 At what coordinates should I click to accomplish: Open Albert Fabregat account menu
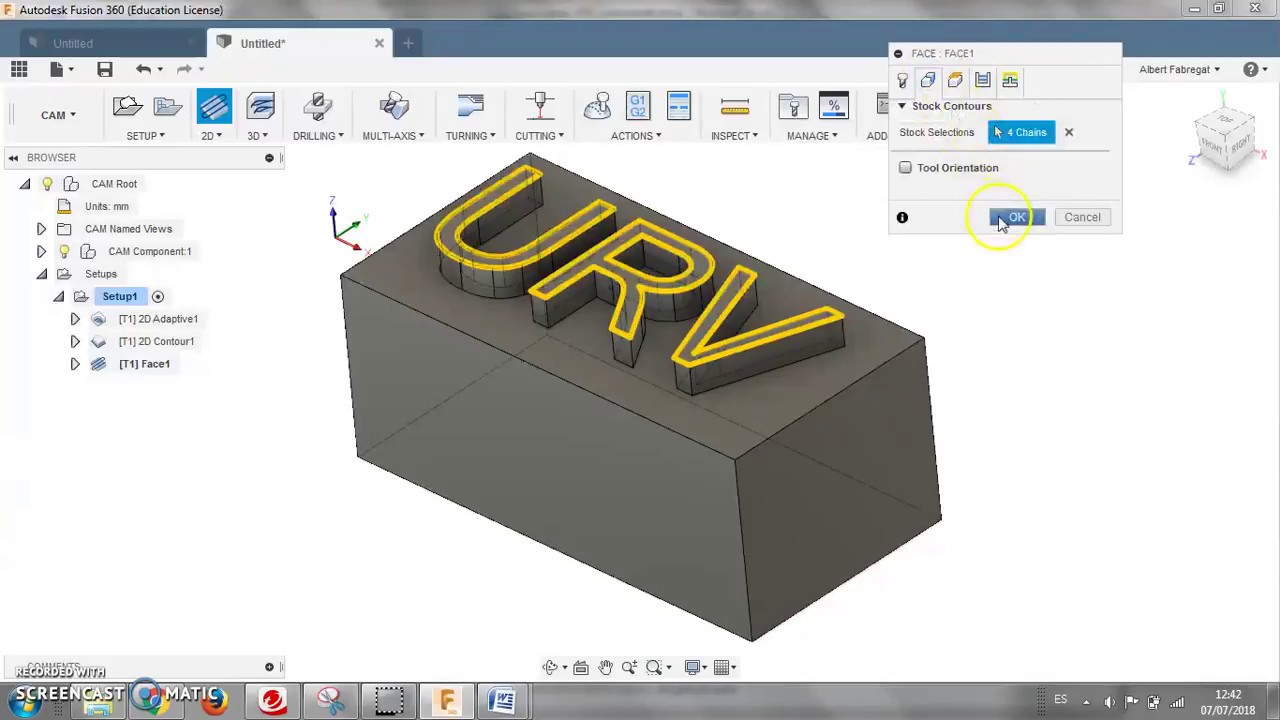pyautogui.click(x=1180, y=69)
